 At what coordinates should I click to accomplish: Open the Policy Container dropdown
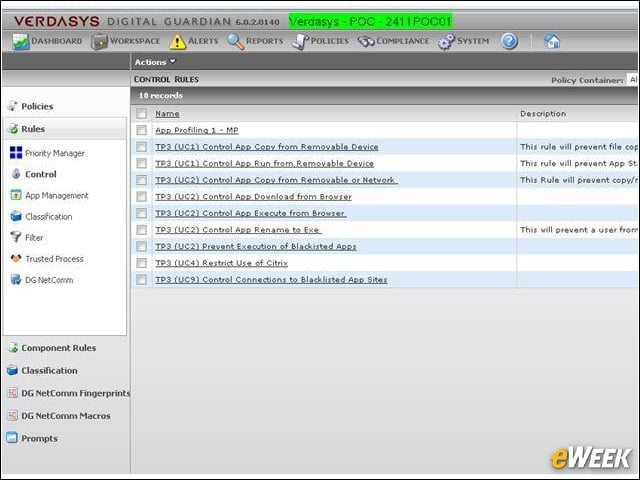coord(633,80)
